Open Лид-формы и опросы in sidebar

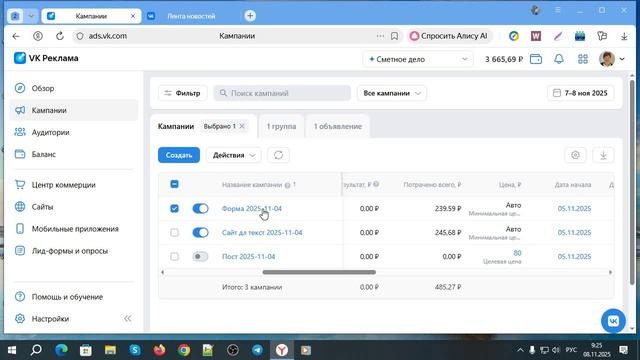[x=73, y=251]
